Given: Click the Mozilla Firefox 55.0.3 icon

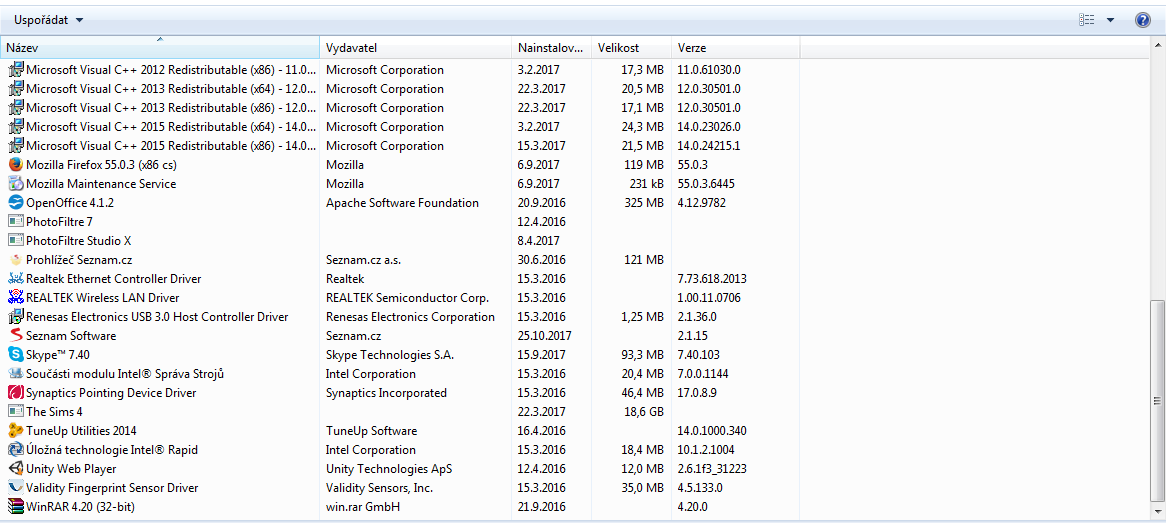Looking at the screenshot, I should tap(15, 165).
